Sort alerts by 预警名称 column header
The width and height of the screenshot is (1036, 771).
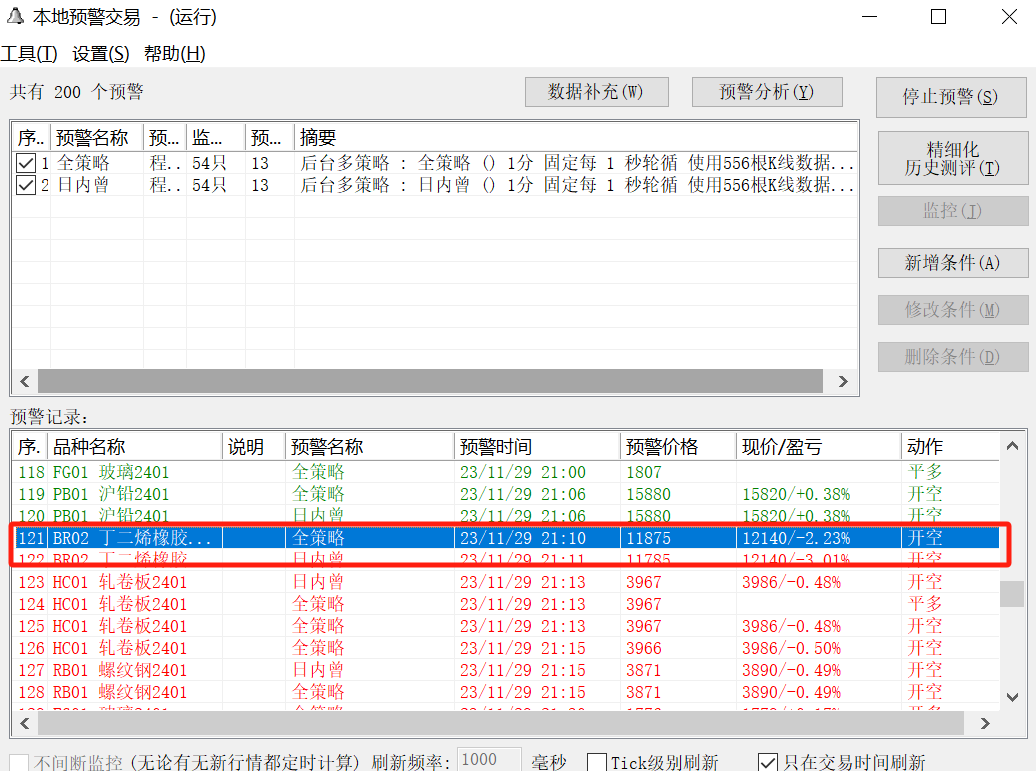pyautogui.click(x=96, y=137)
